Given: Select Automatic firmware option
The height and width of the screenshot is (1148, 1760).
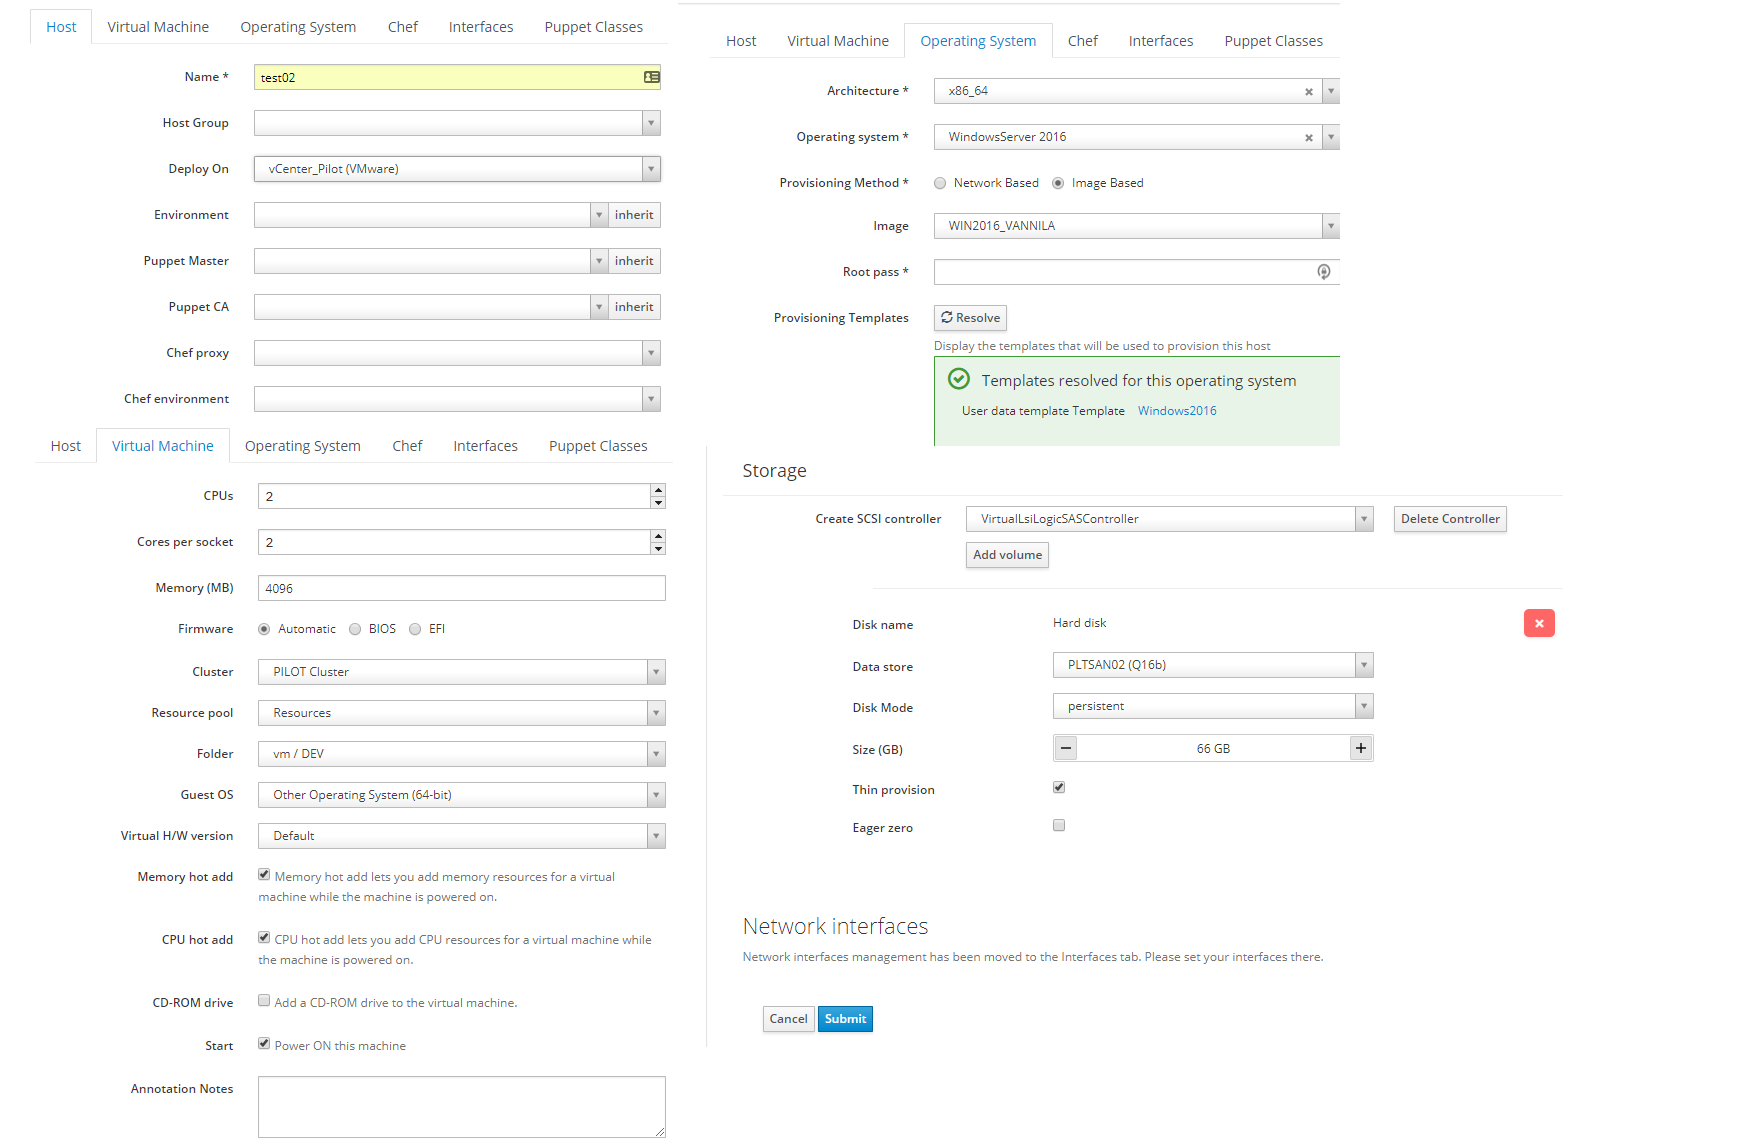Looking at the screenshot, I should coord(264,629).
